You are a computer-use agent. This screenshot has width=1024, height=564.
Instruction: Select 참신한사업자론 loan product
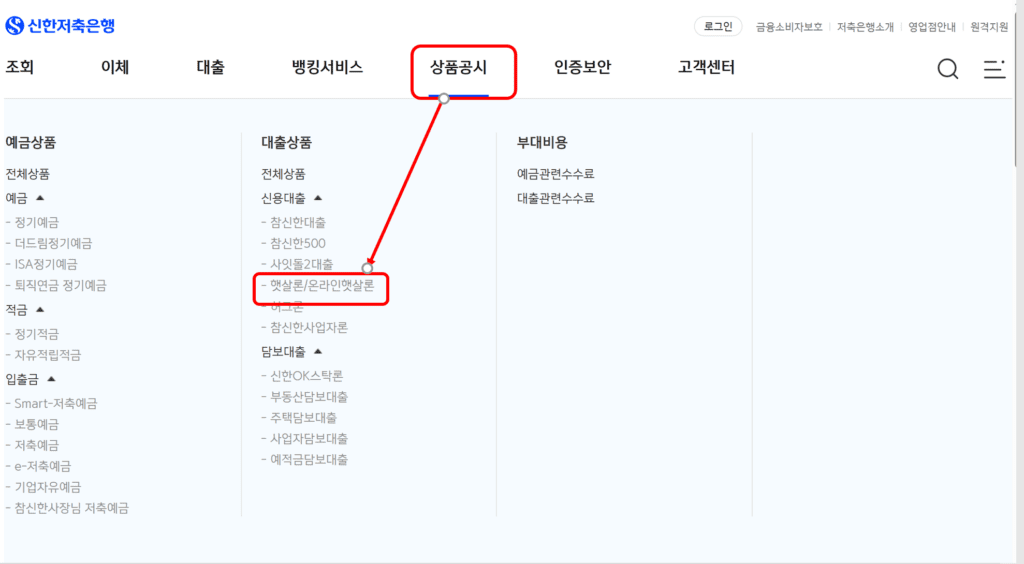coord(305,328)
